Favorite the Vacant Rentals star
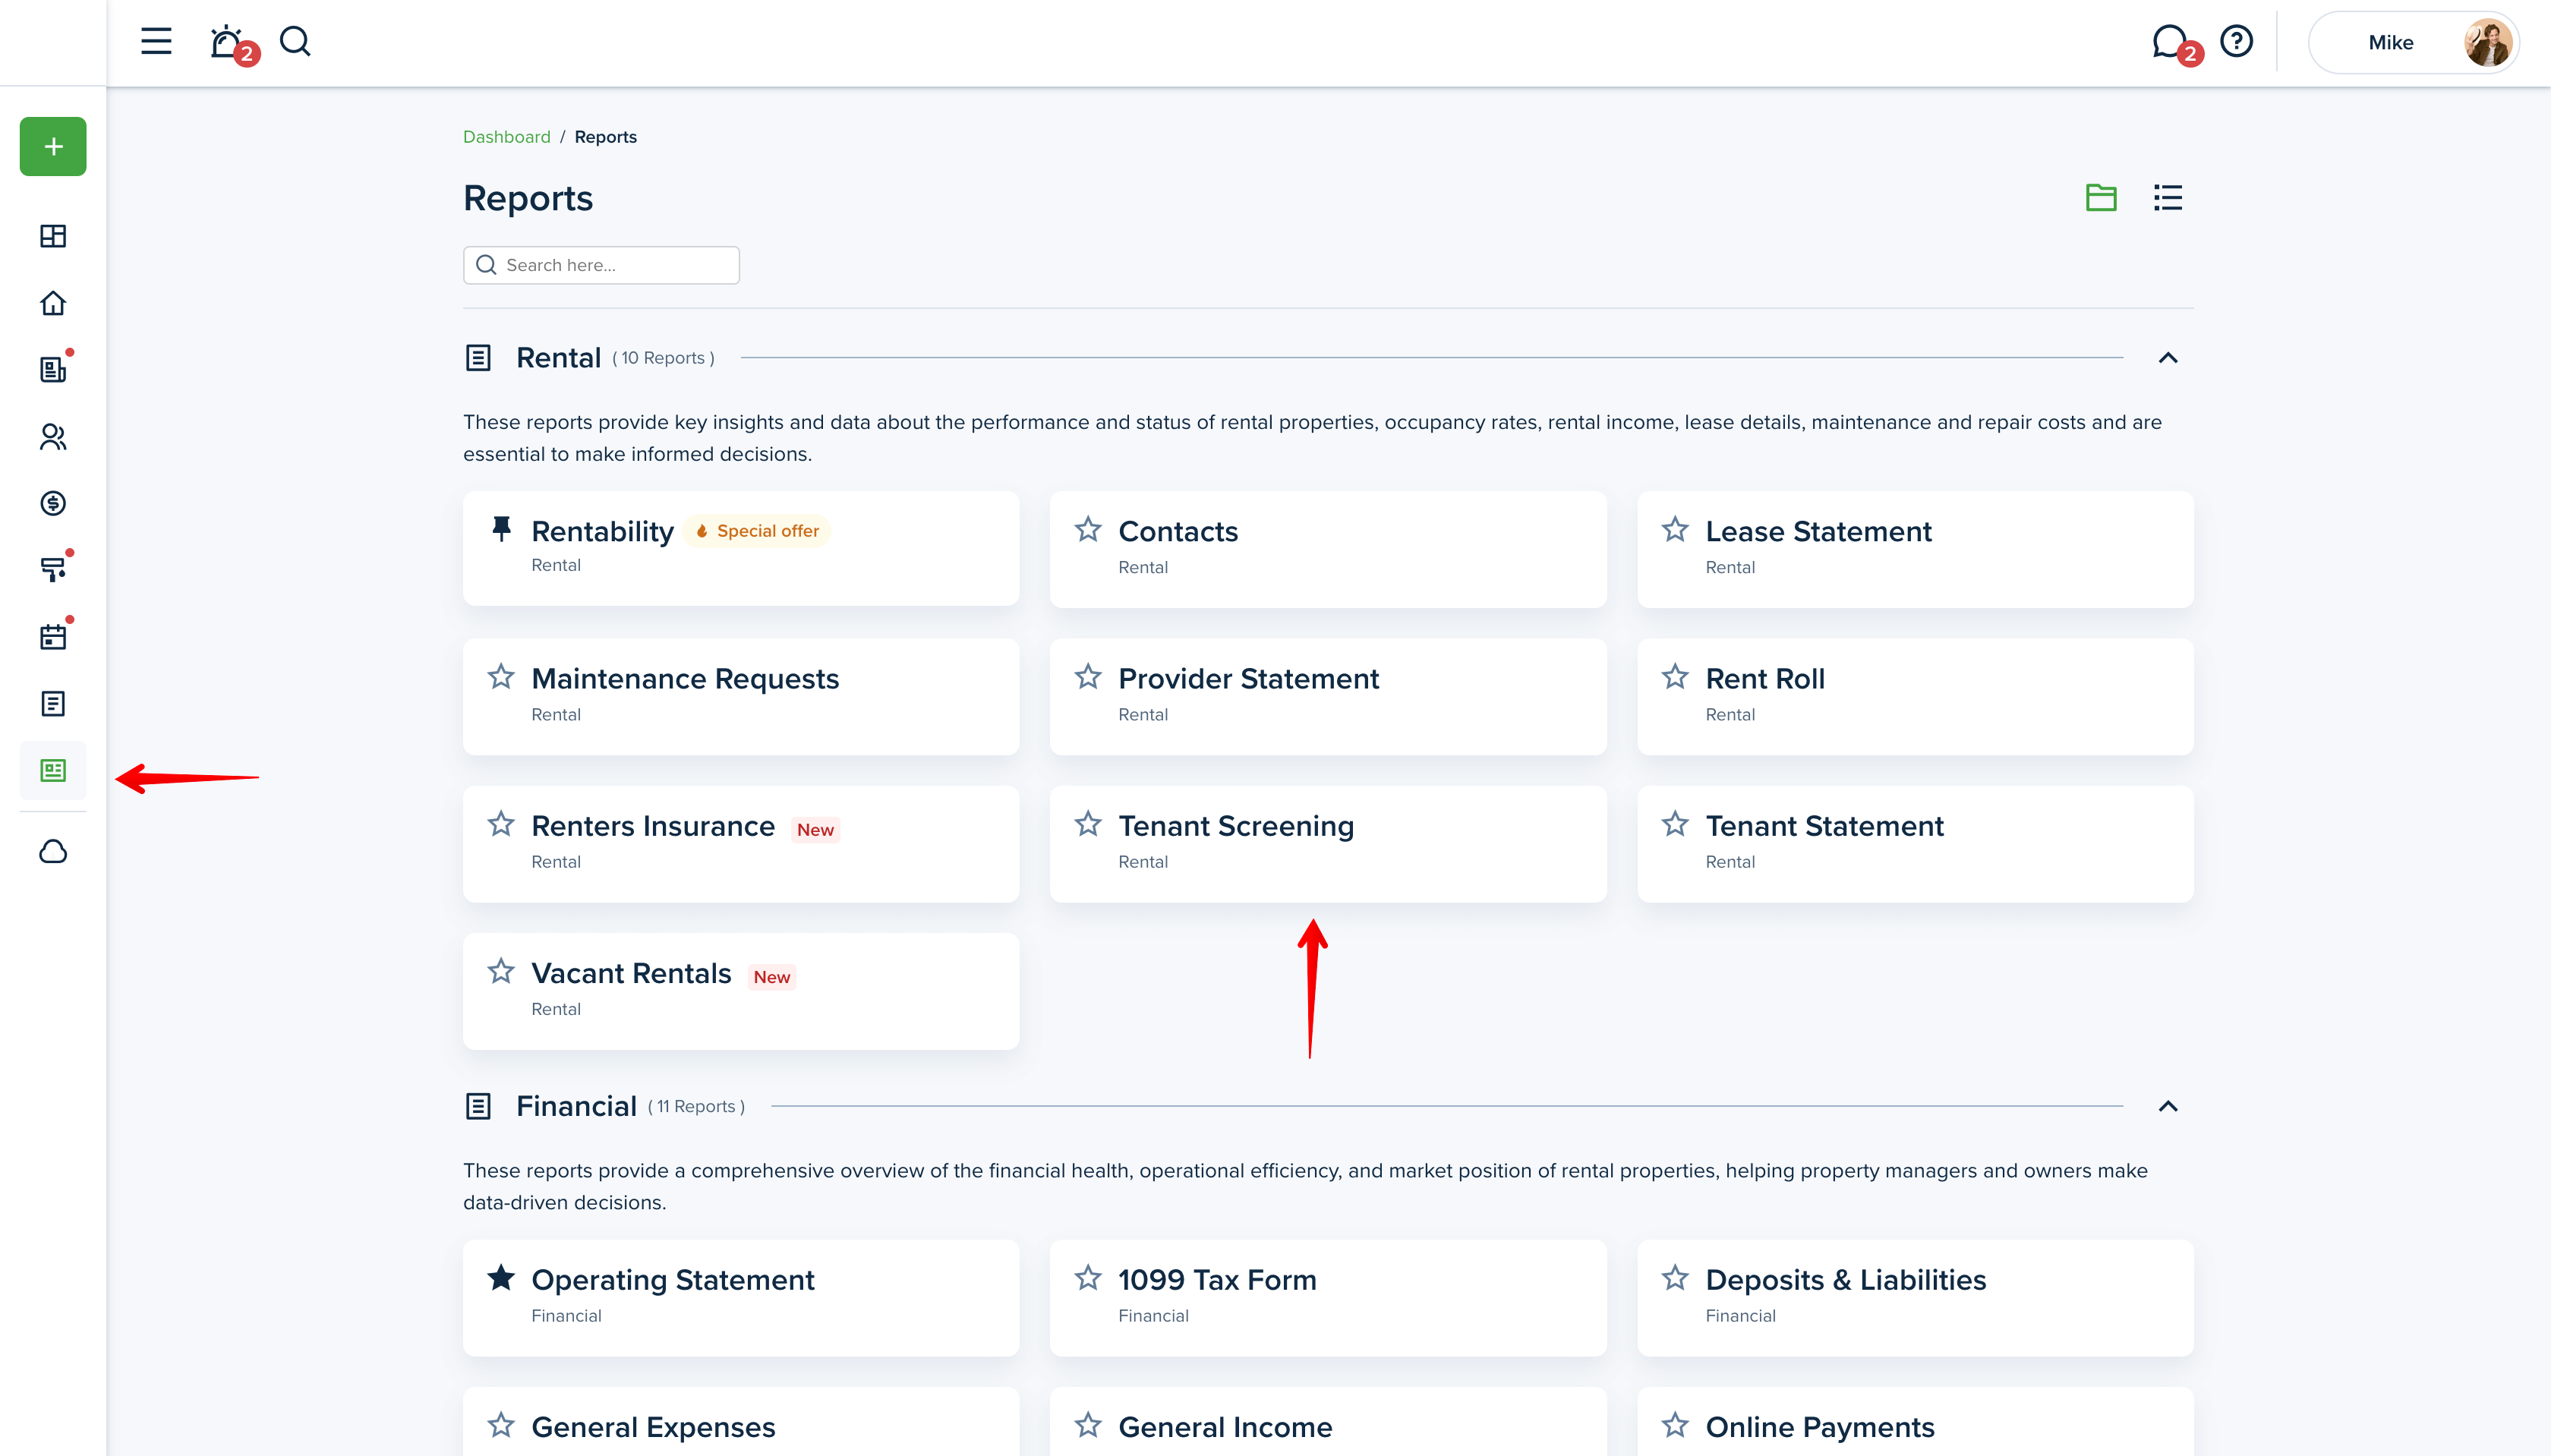The image size is (2551, 1456). pyautogui.click(x=501, y=971)
